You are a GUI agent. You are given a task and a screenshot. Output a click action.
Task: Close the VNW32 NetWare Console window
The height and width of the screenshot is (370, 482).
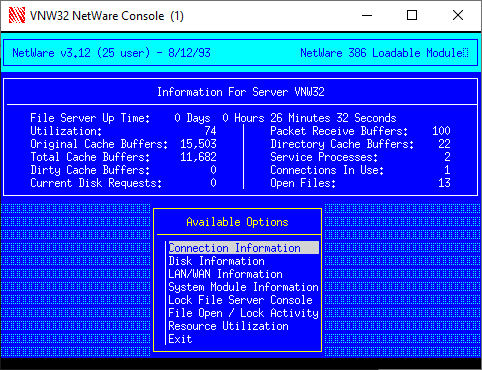pyautogui.click(x=458, y=15)
